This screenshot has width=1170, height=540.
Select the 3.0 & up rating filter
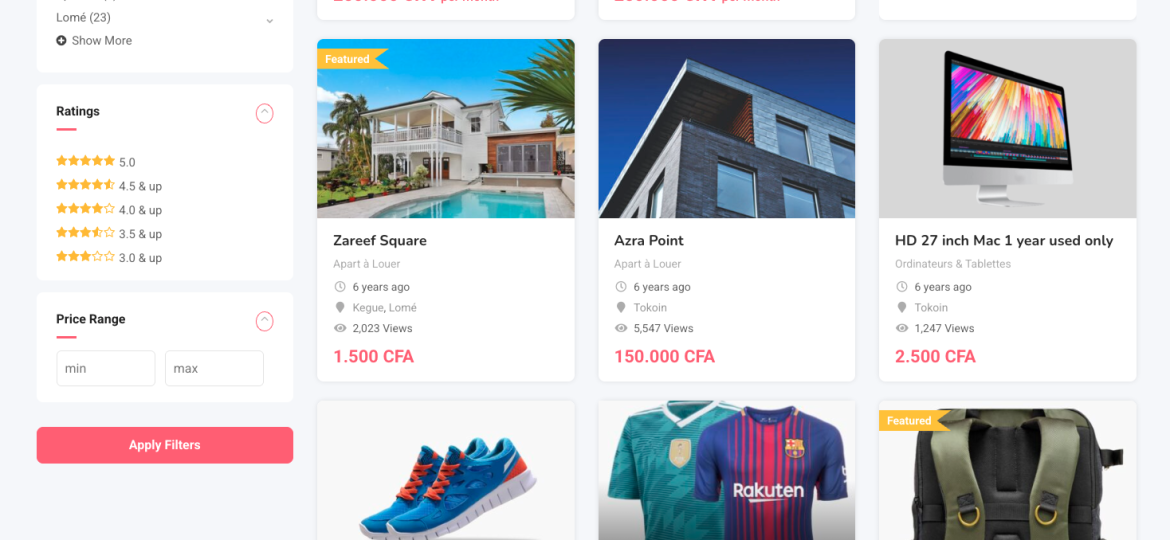(x=109, y=257)
